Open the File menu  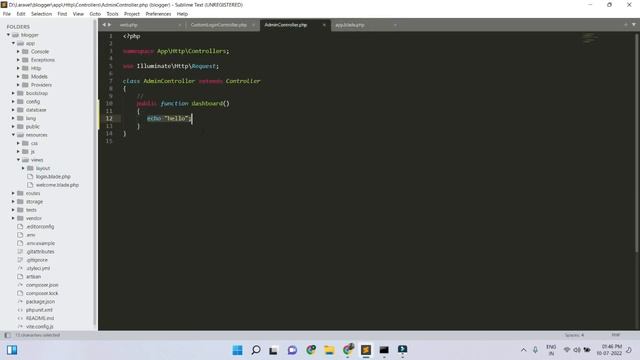click(x=7, y=14)
